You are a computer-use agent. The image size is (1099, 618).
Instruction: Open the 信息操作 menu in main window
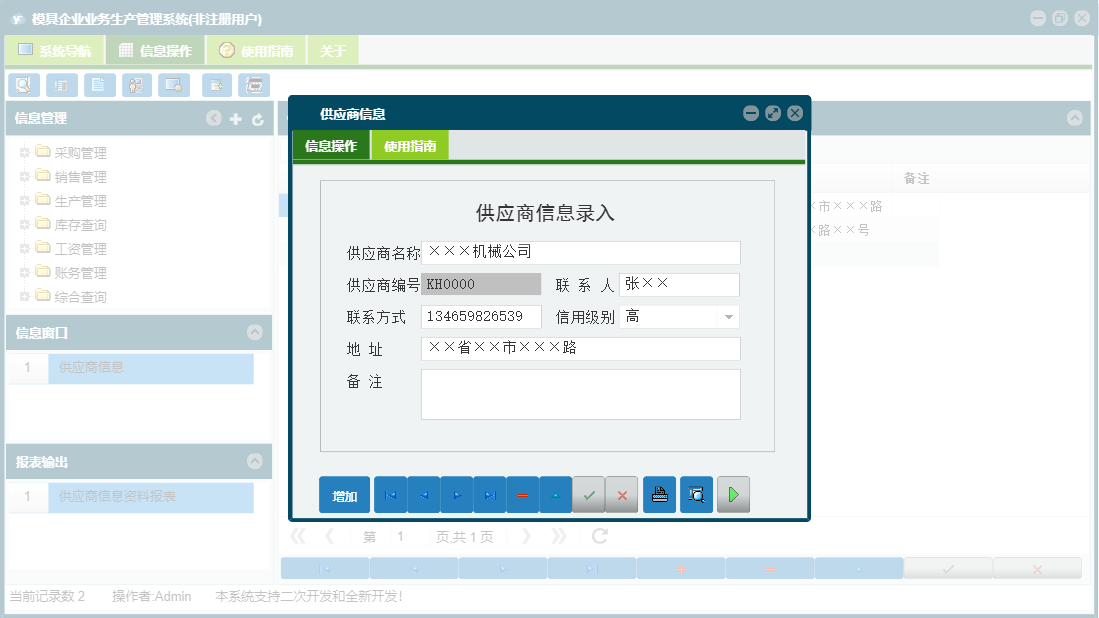(x=156, y=50)
